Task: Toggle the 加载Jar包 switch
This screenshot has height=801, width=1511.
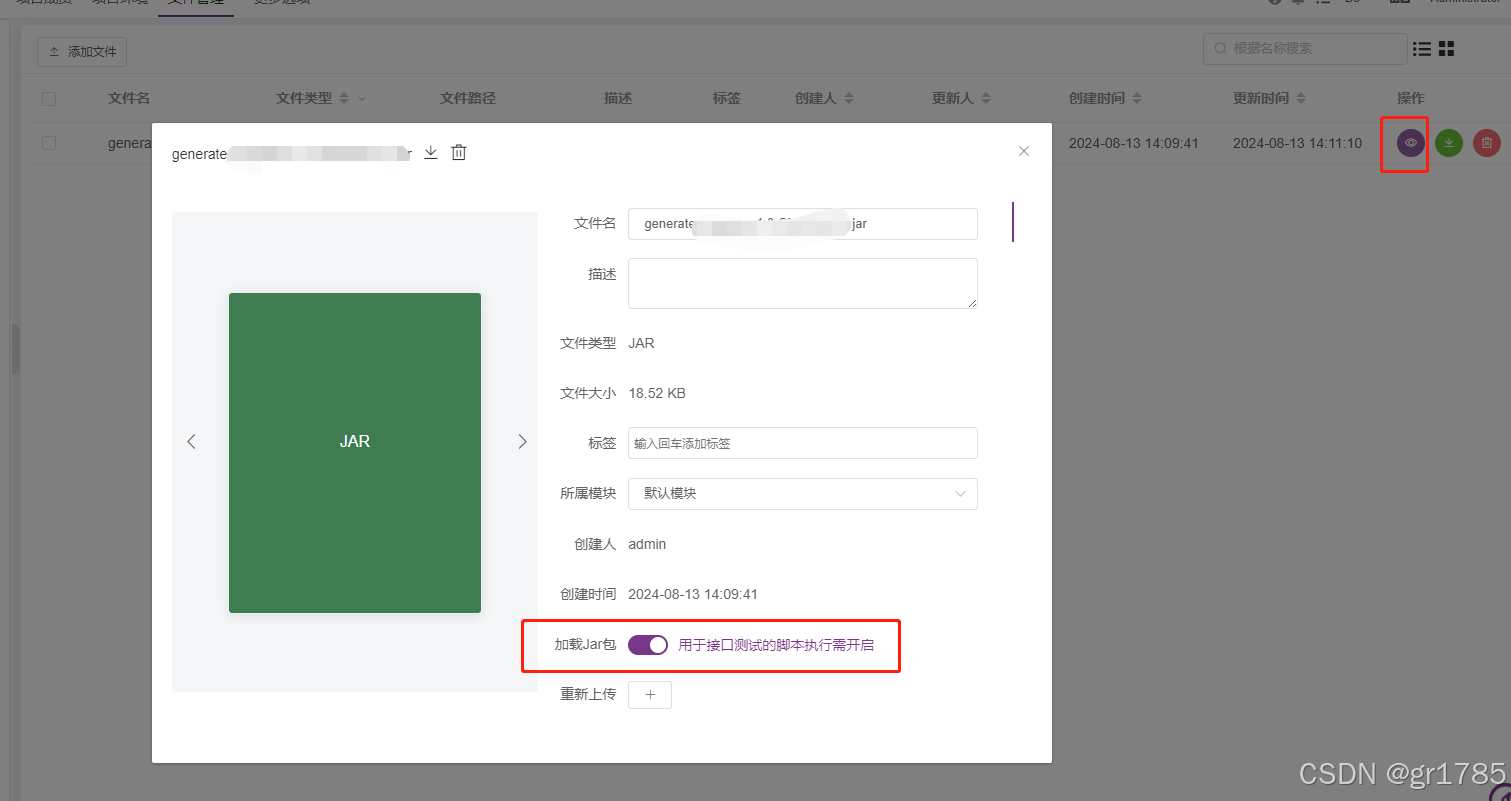Action: [x=648, y=645]
